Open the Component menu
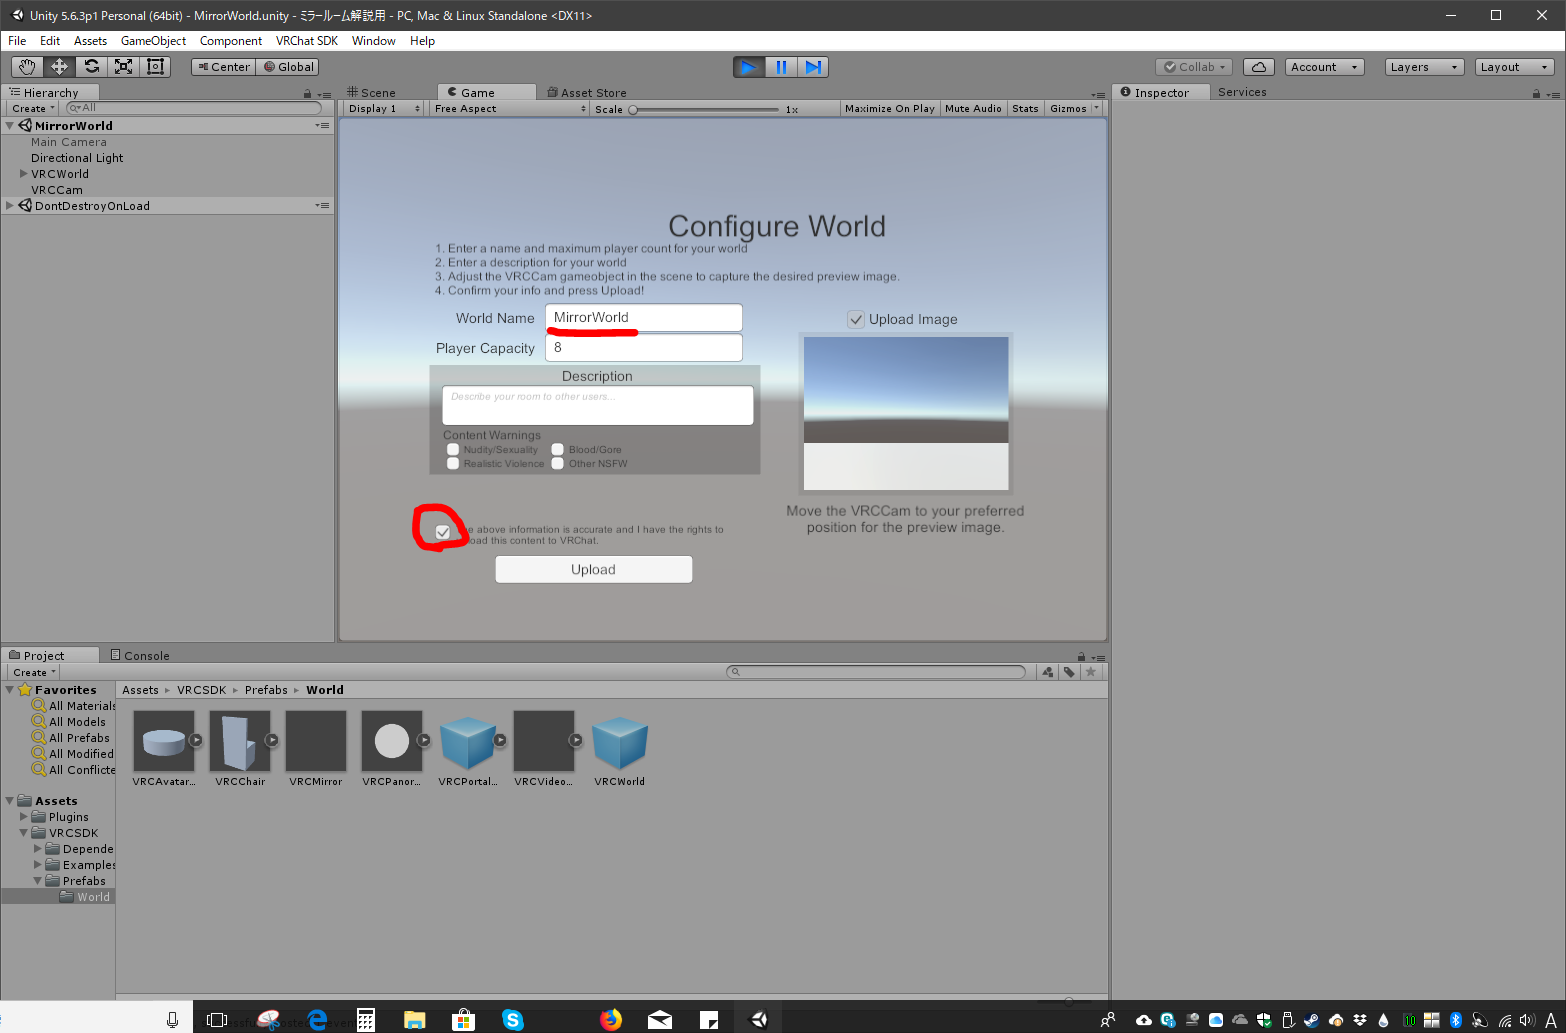The height and width of the screenshot is (1033, 1566). click(x=231, y=41)
